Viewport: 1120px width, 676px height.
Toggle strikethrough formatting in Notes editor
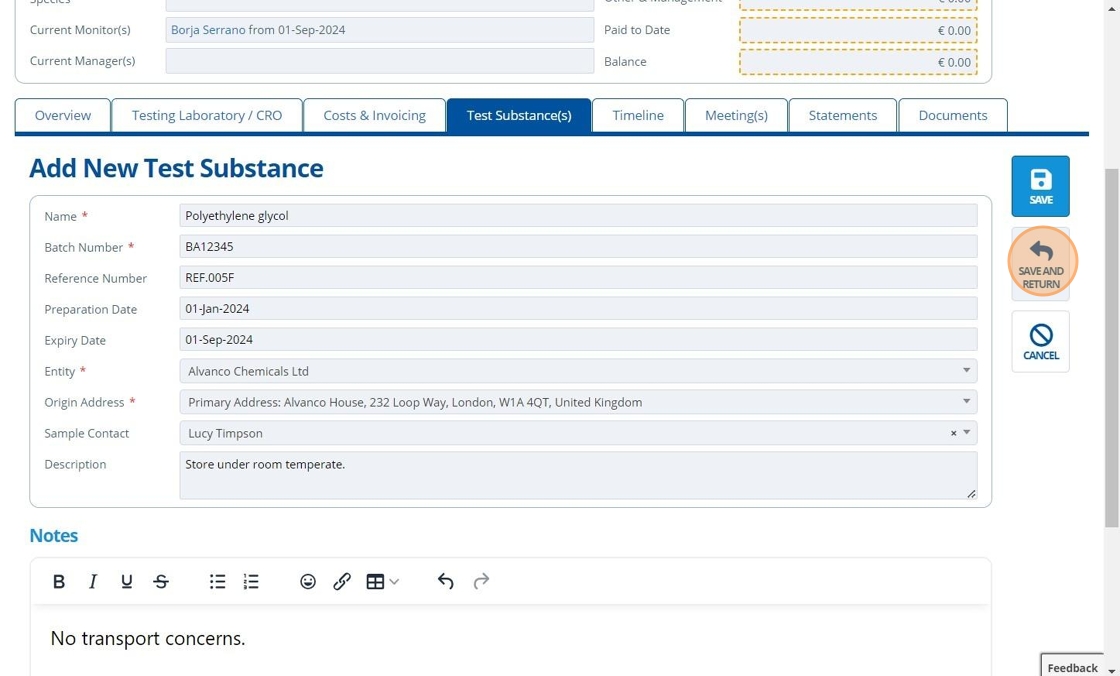tap(161, 582)
